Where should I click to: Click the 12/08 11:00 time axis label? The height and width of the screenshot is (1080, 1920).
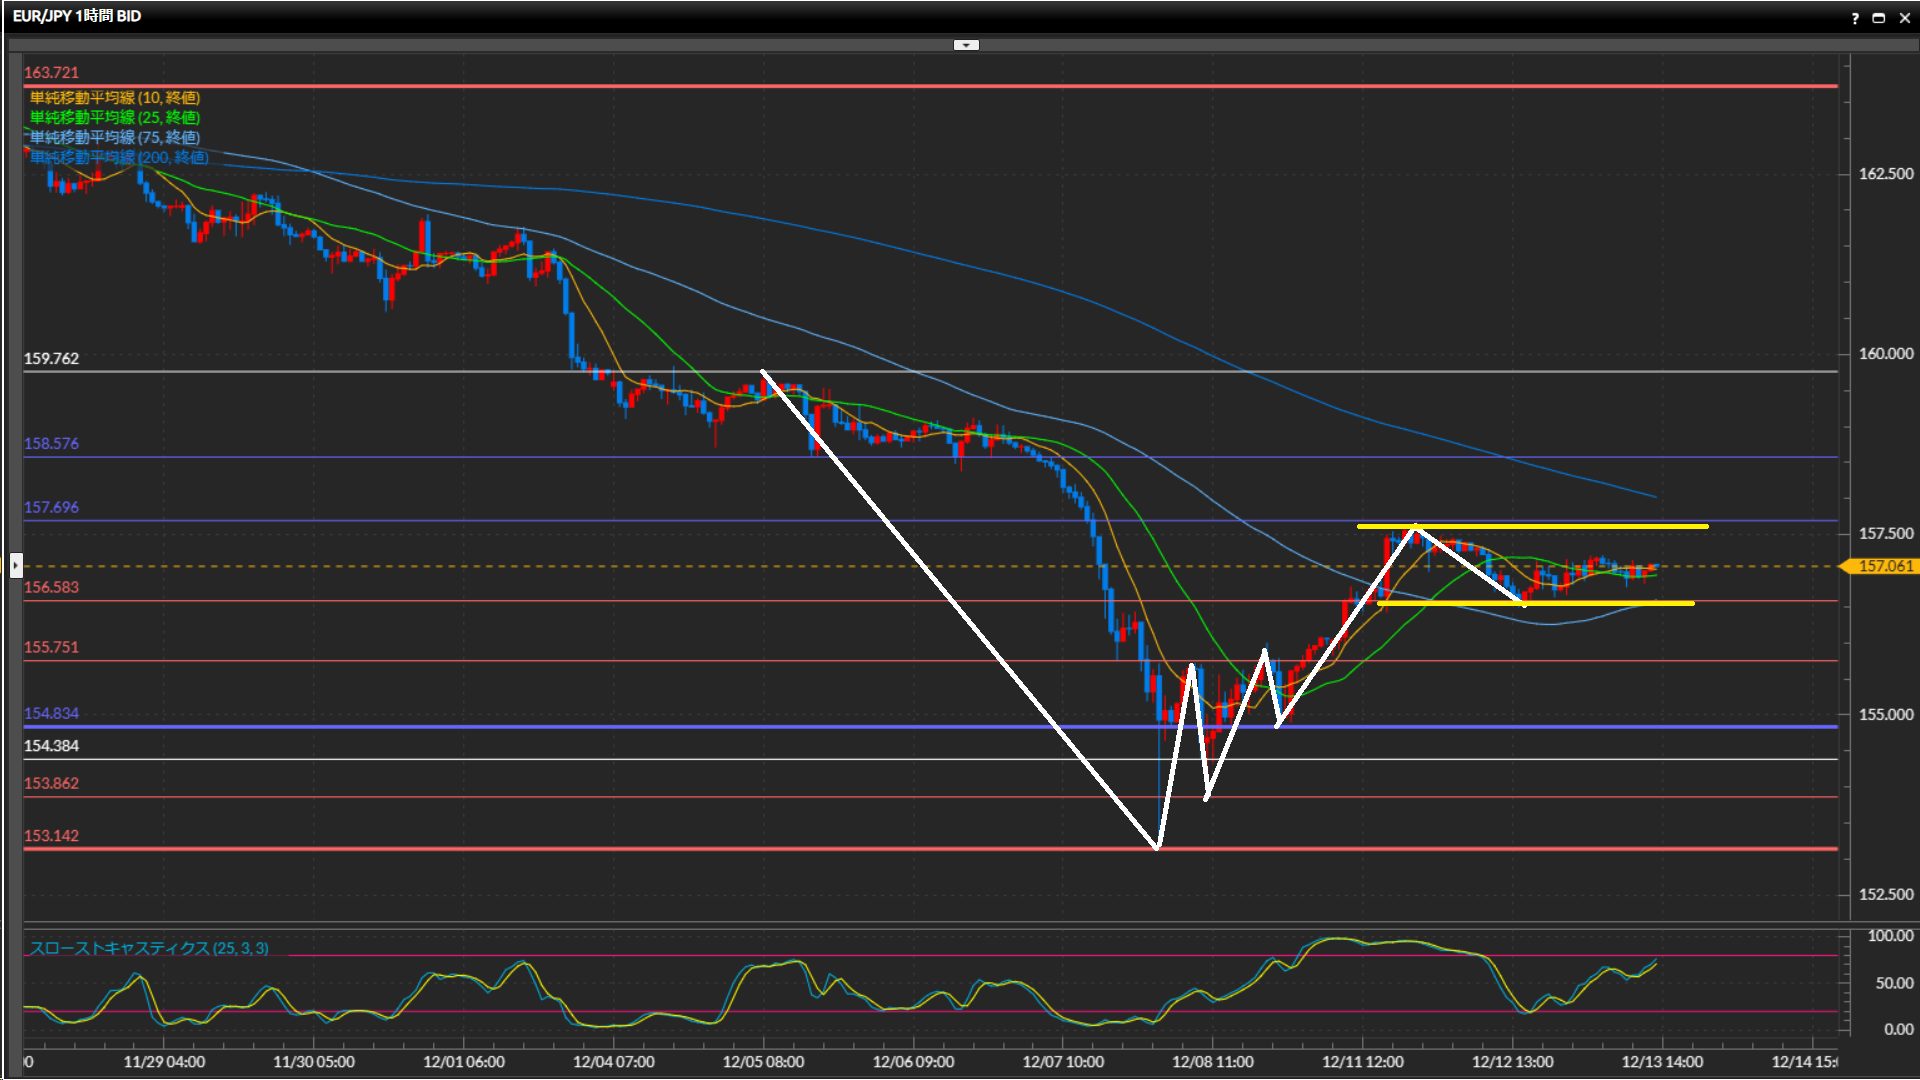[1212, 1061]
